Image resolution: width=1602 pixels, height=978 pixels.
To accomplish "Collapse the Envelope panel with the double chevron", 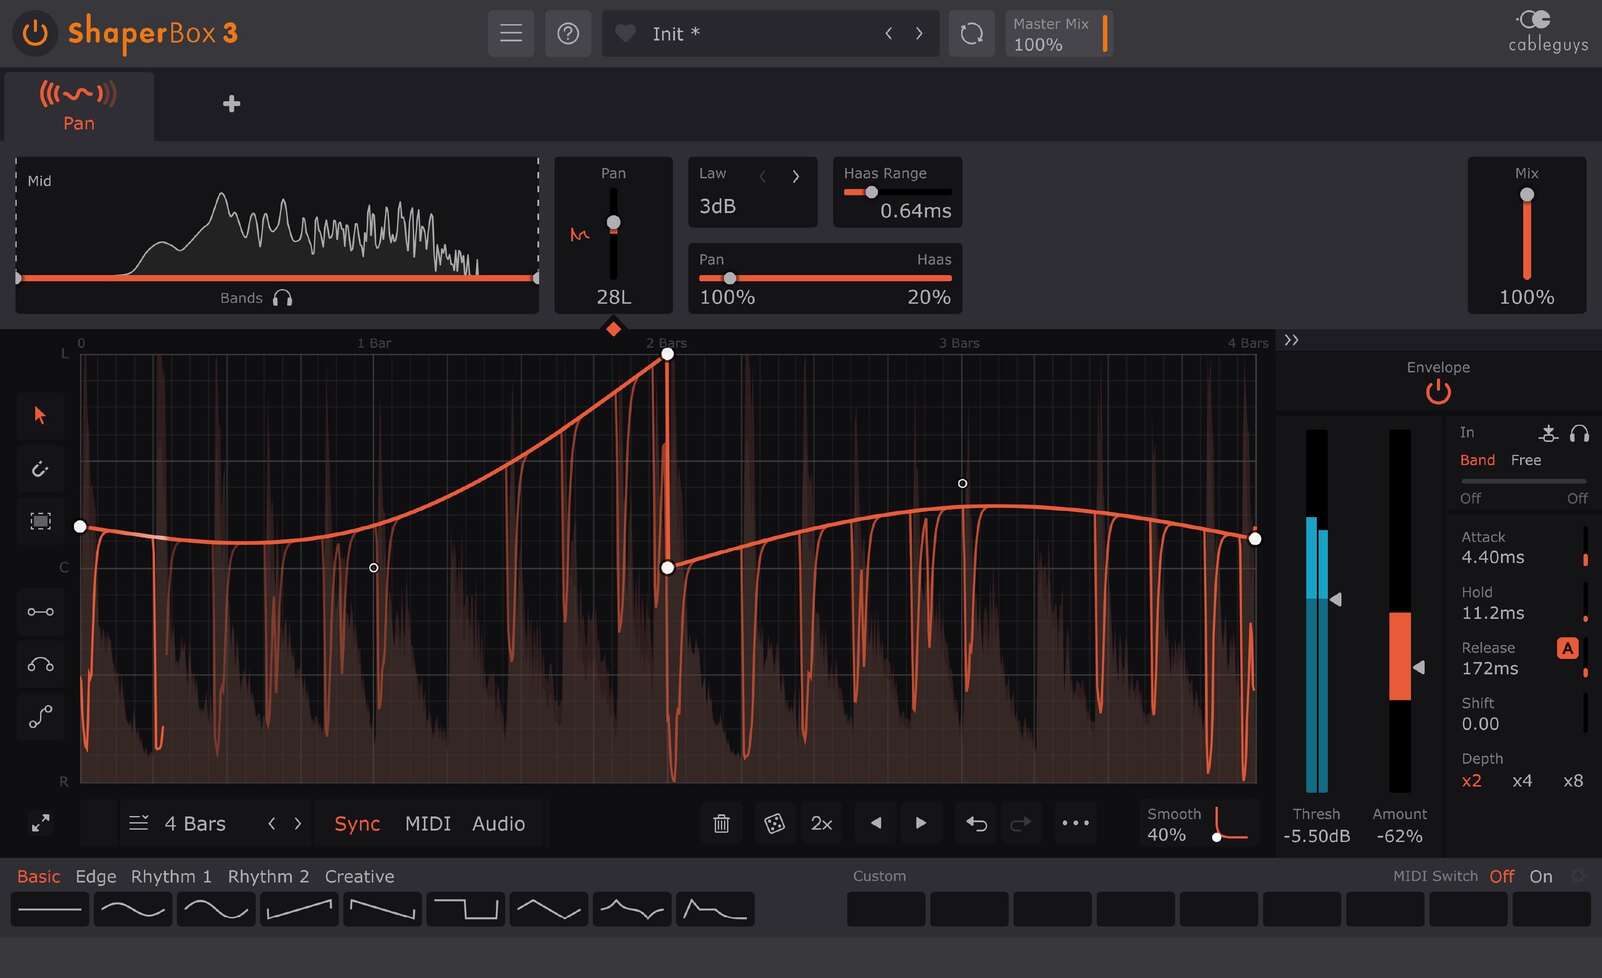I will (x=1291, y=340).
